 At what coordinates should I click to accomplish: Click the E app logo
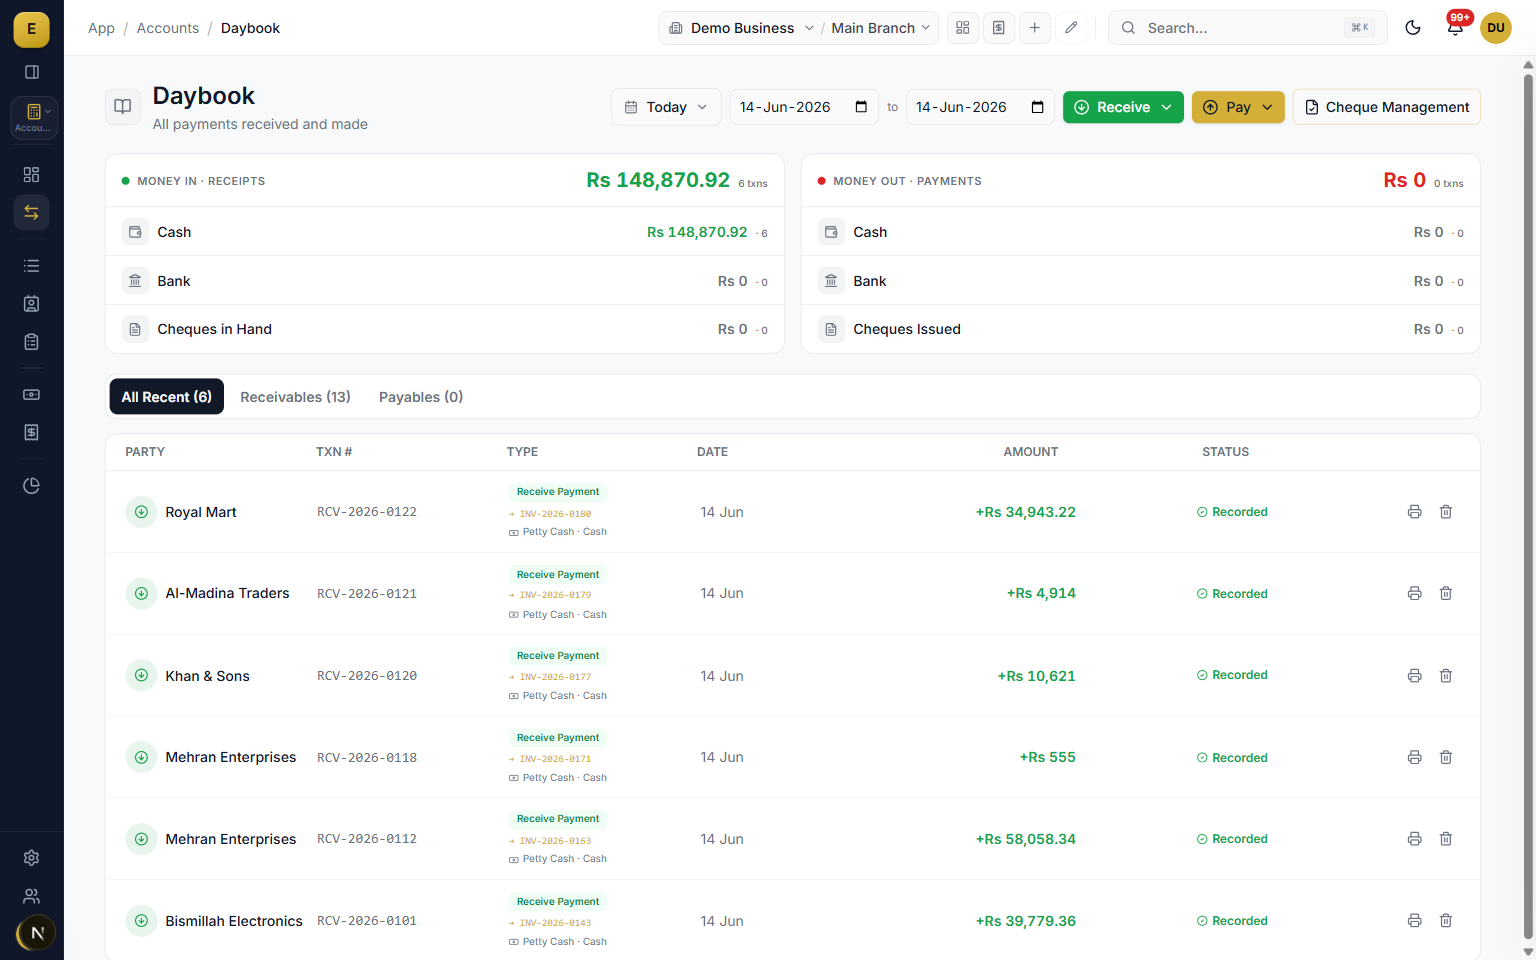[32, 30]
